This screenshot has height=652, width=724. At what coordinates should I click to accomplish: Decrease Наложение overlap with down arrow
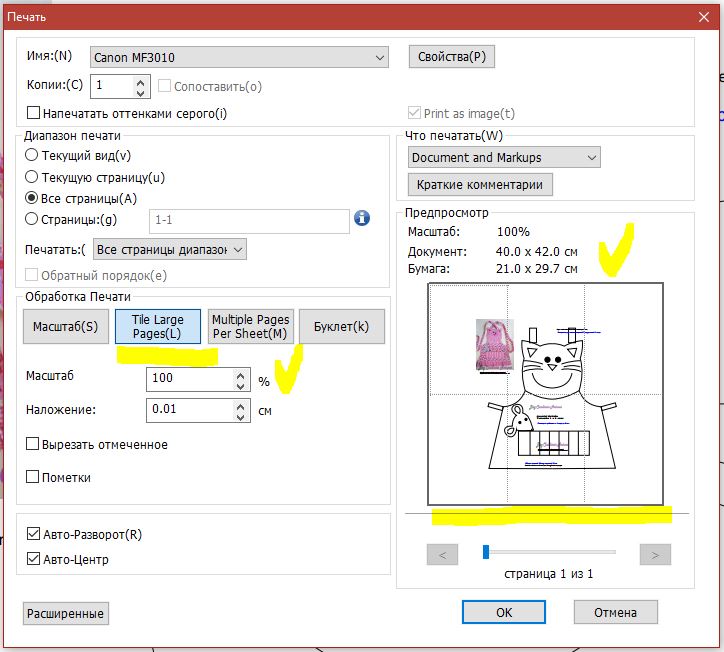(241, 417)
